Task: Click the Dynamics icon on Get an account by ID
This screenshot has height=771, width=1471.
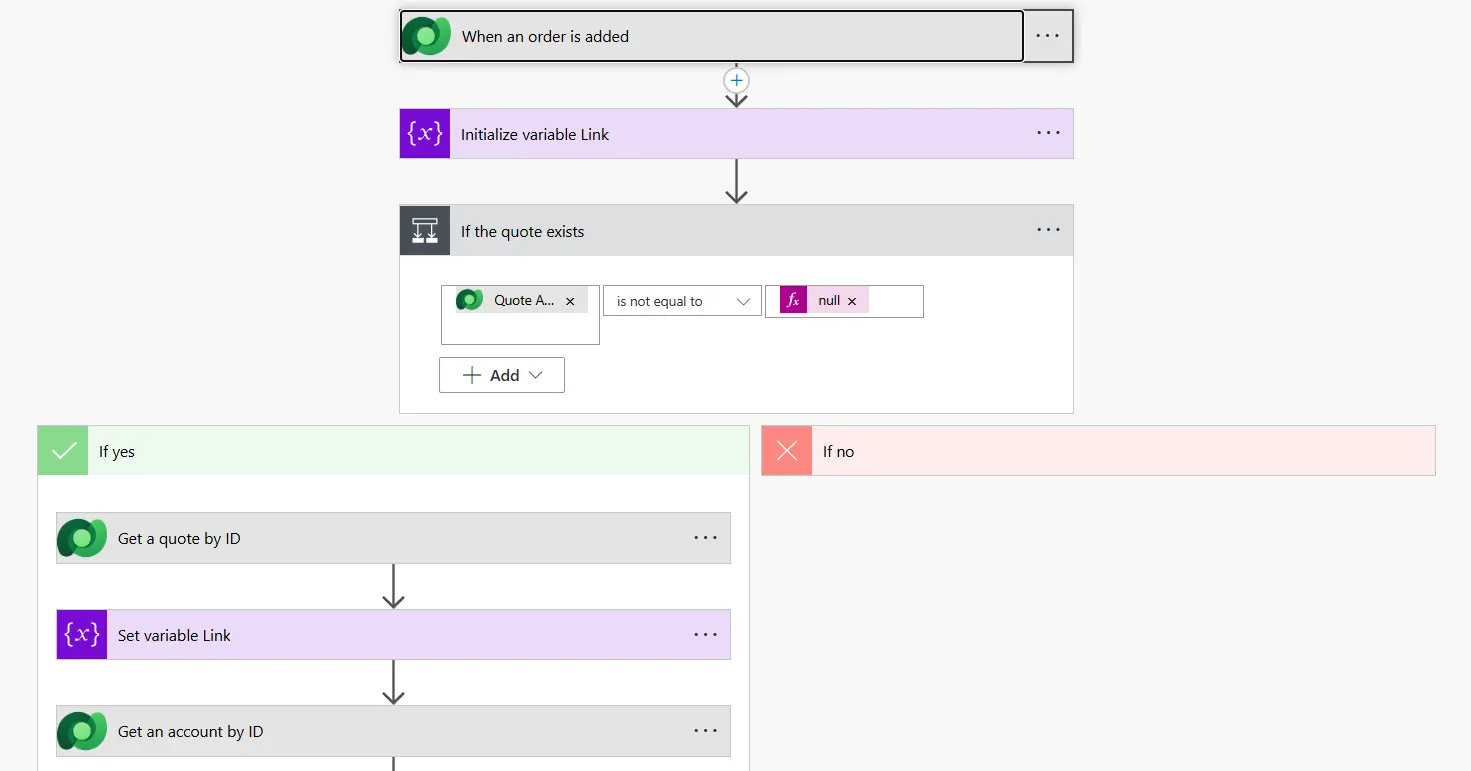Action: [82, 732]
